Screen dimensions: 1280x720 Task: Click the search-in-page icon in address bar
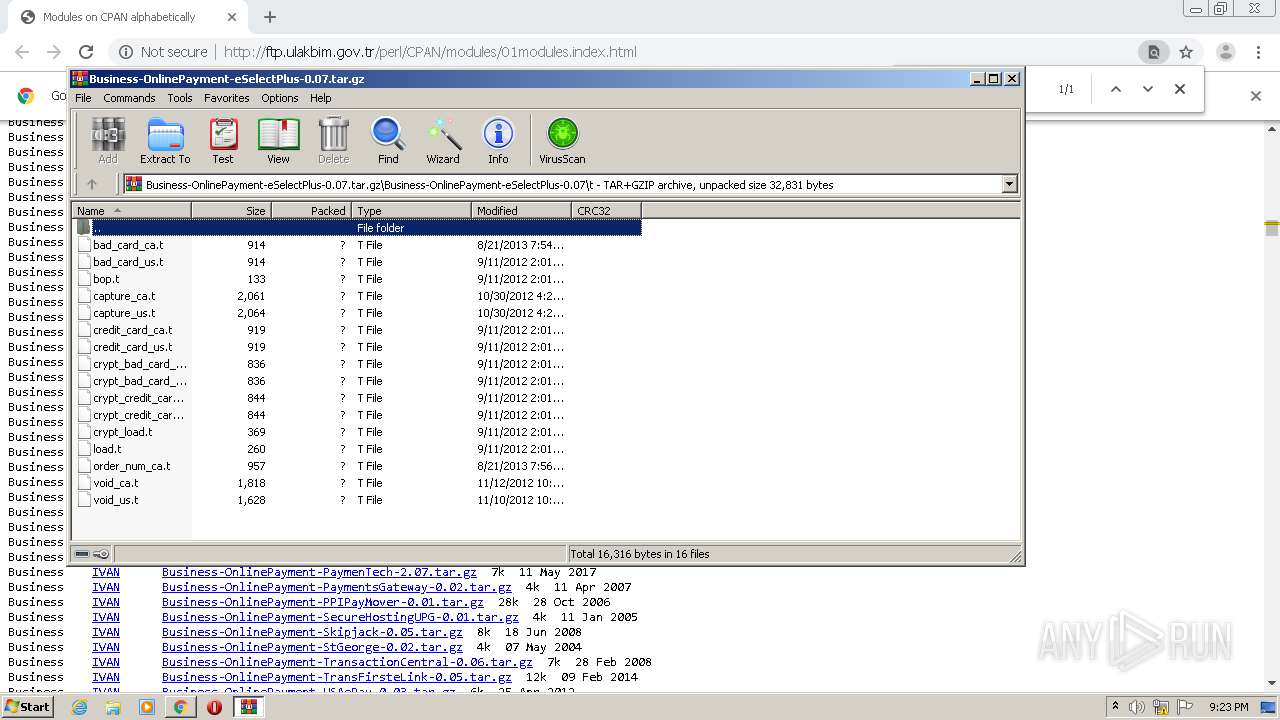1153,52
